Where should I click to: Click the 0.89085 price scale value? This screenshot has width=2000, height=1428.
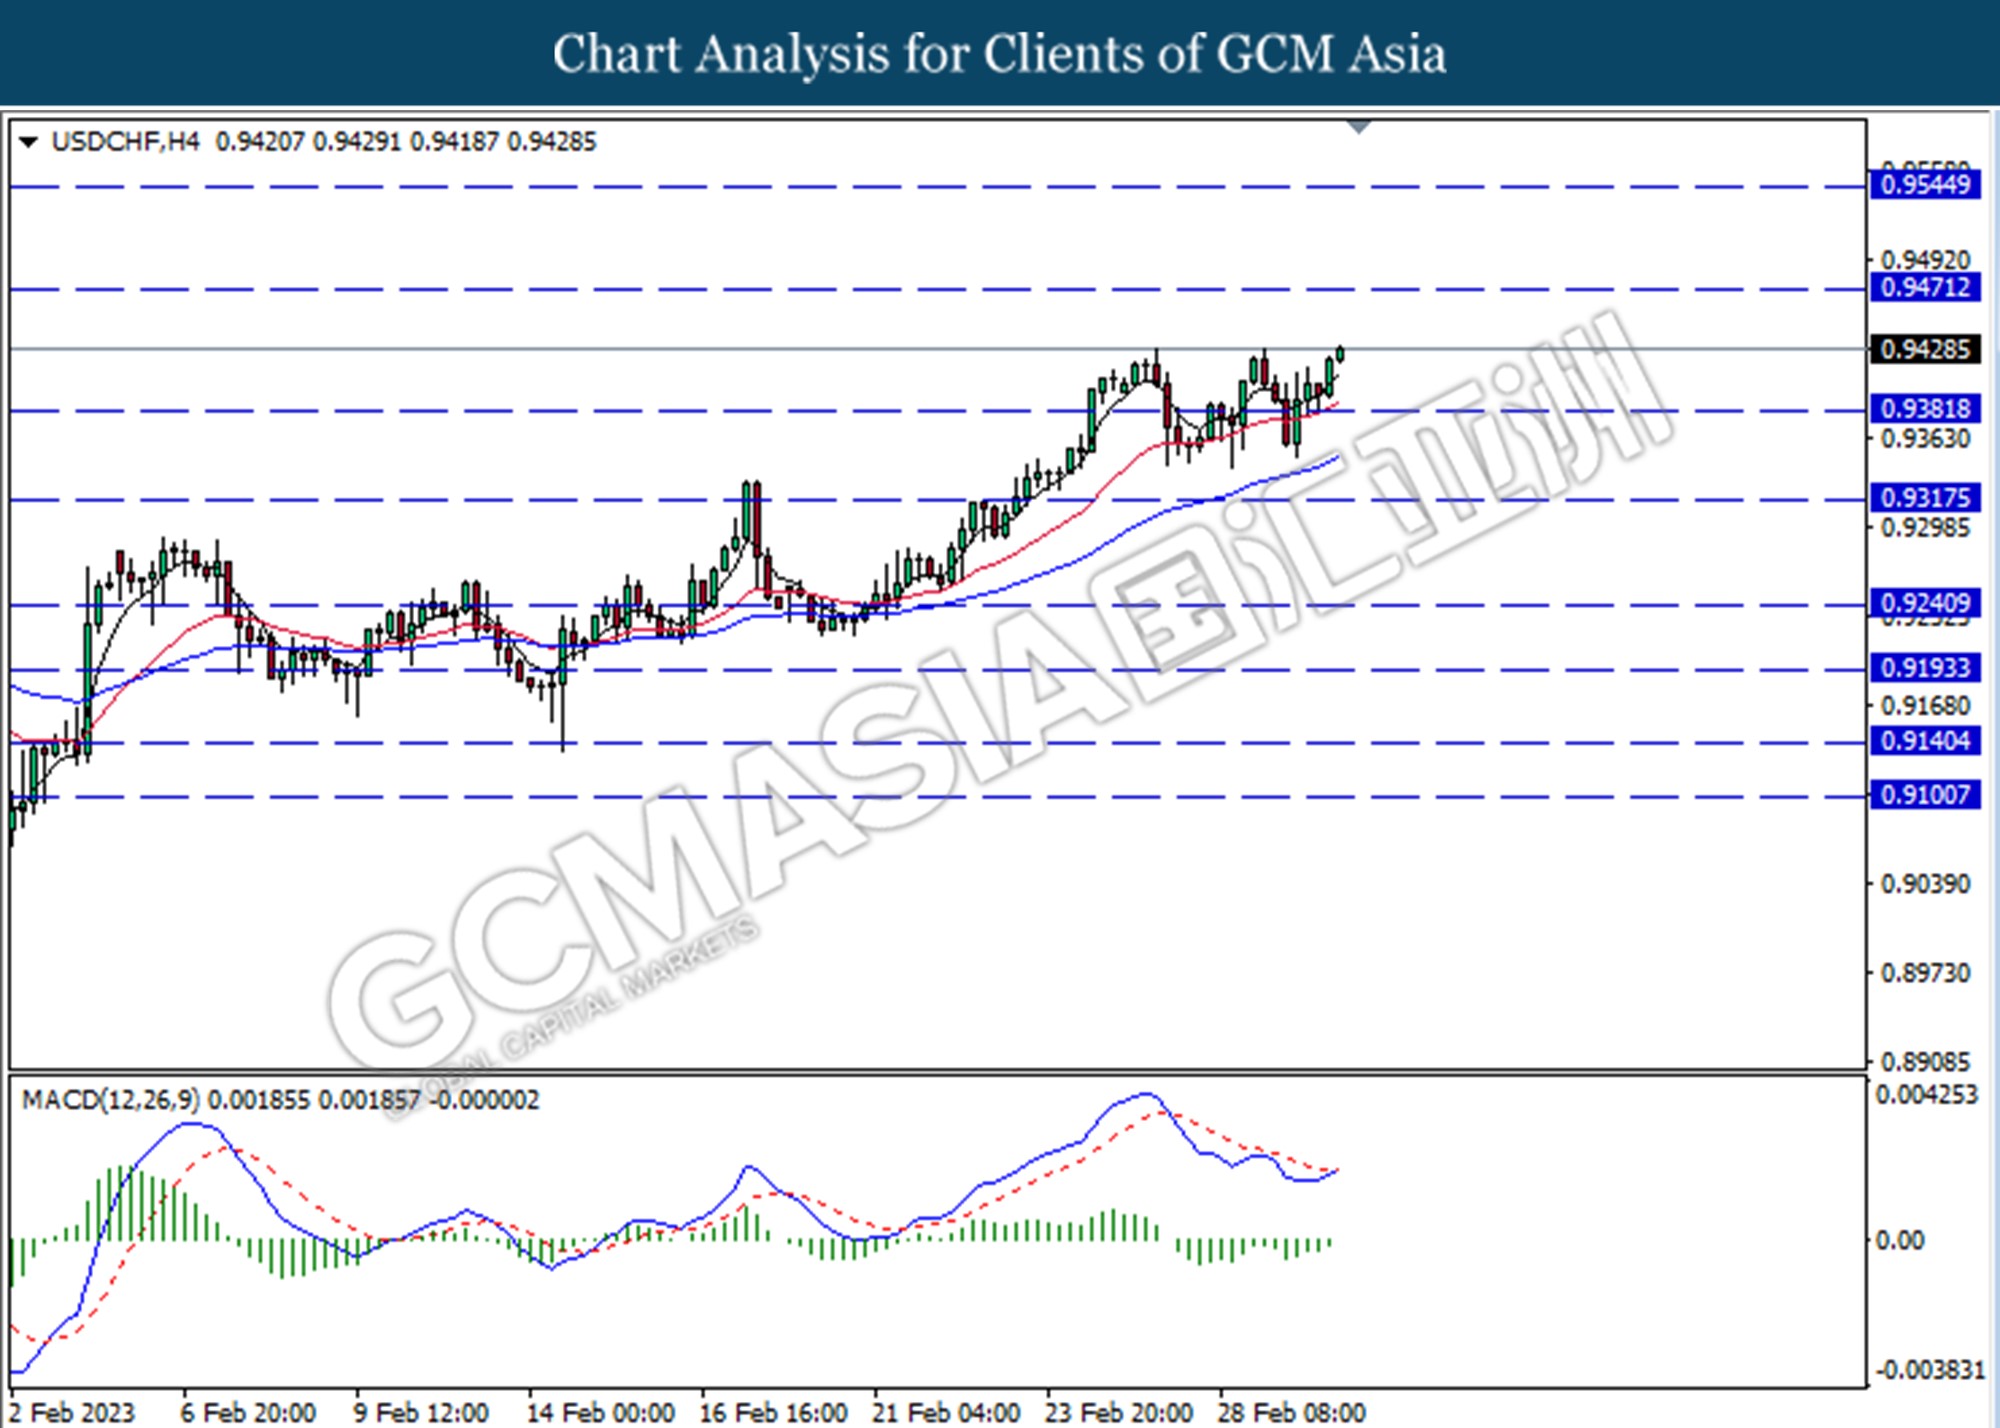coord(1926,1062)
